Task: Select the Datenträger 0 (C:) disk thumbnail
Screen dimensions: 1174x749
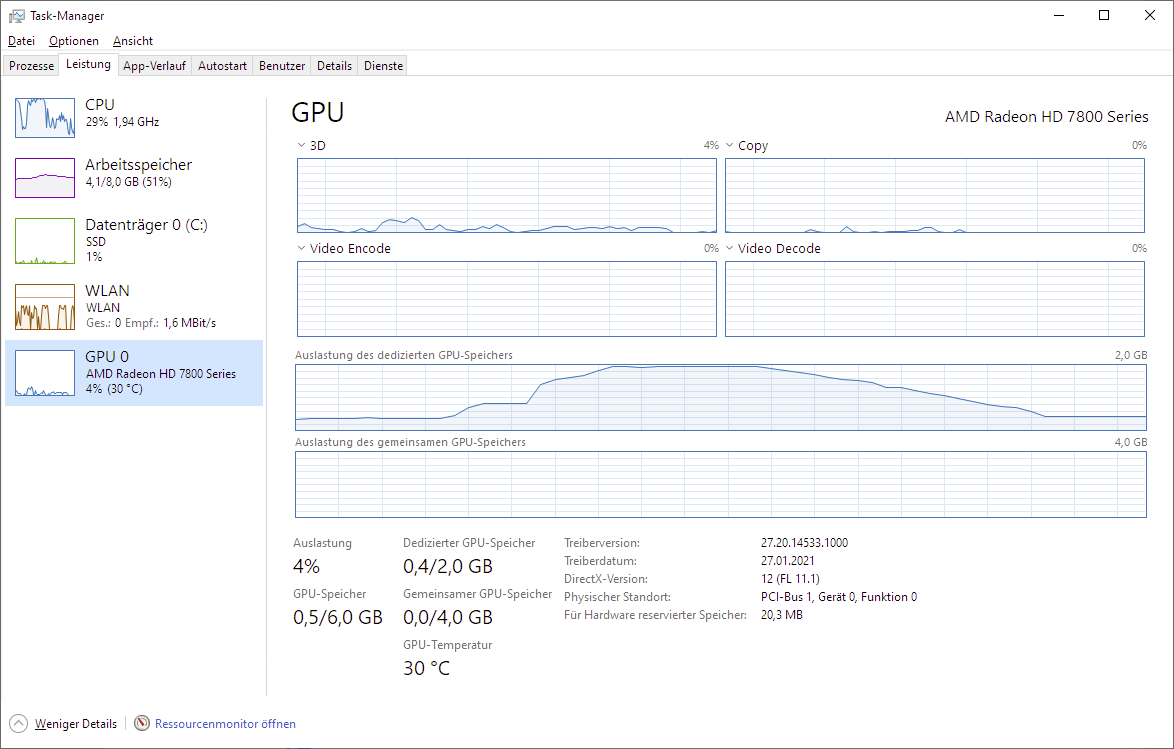Action: [x=45, y=240]
